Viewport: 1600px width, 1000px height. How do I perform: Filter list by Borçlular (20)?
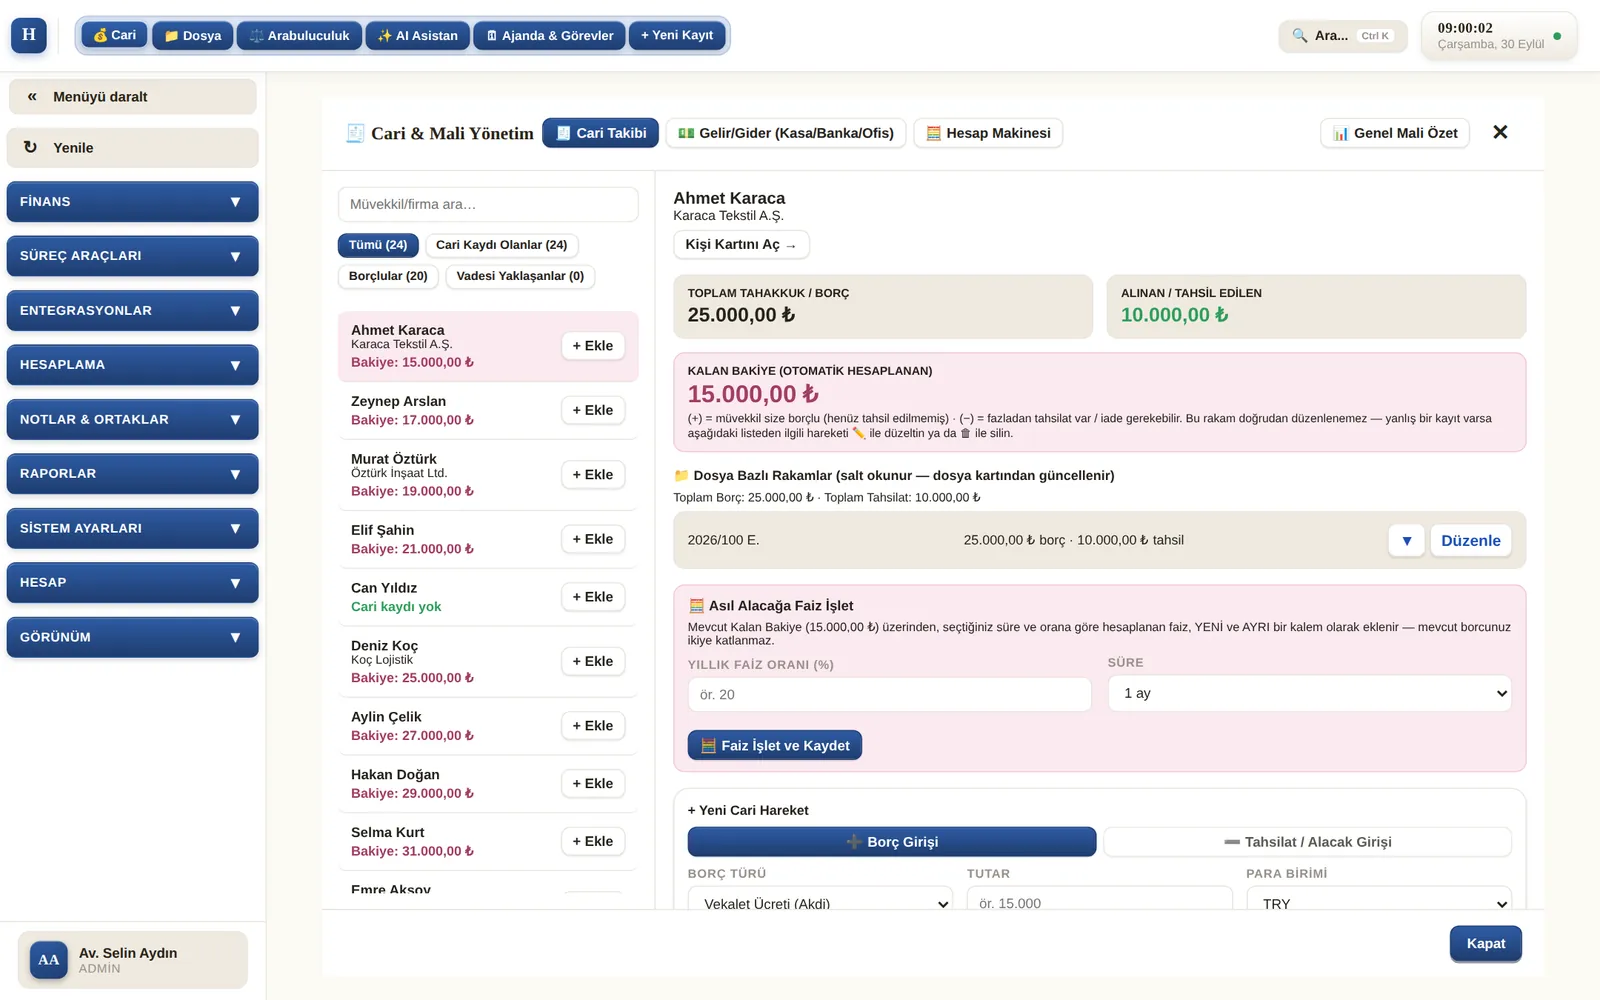coord(388,276)
